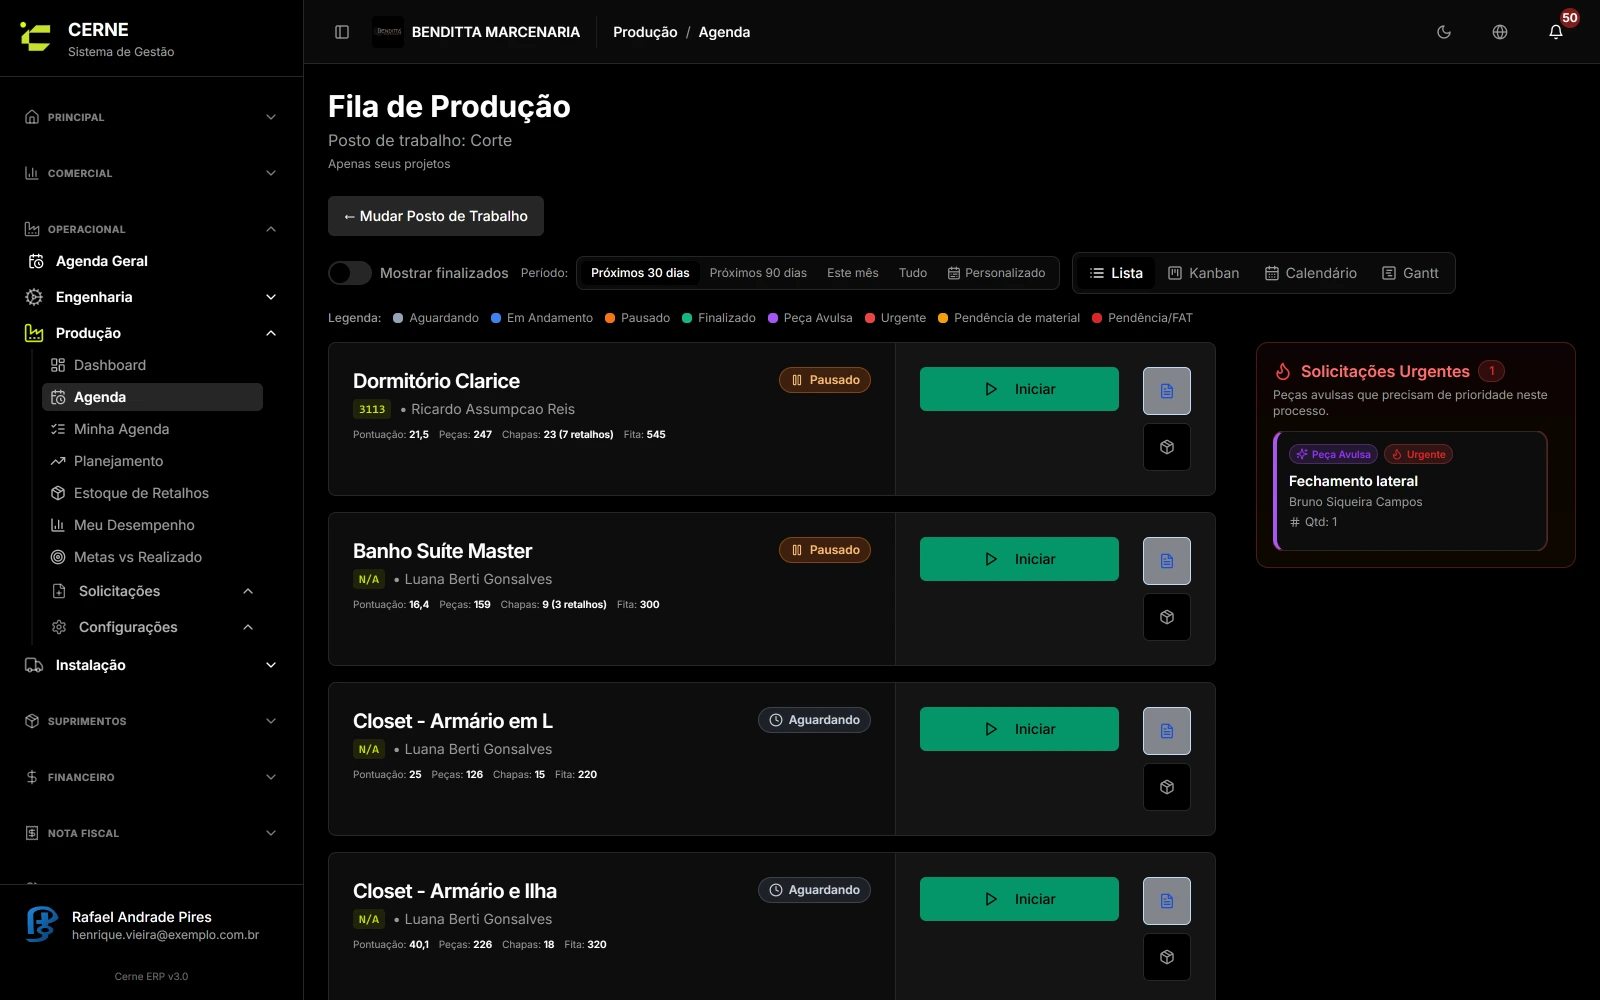This screenshot has width=1600, height=1000.
Task: Open the Agenda item in Produção menu
Action: [x=152, y=397]
